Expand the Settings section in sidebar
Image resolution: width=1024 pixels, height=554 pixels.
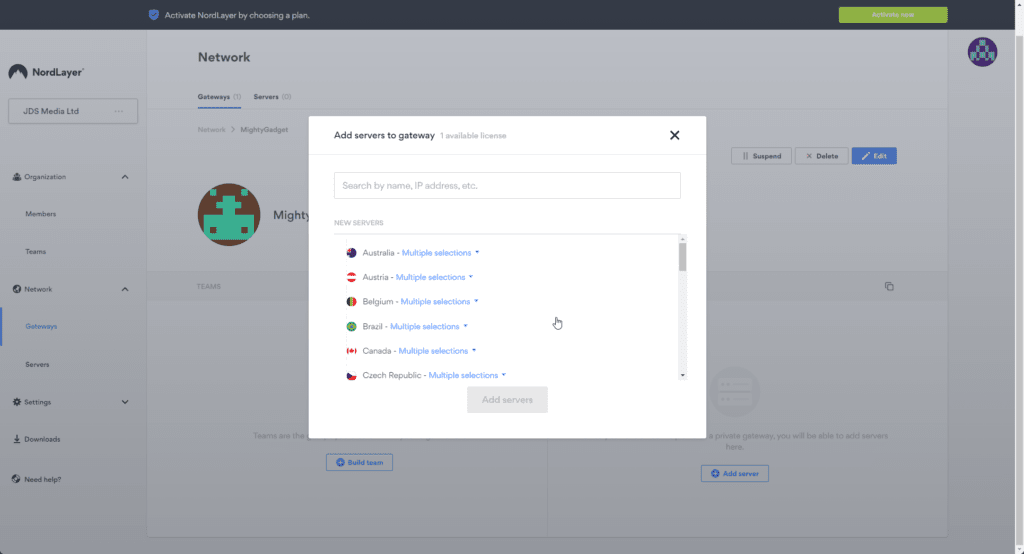[125, 402]
